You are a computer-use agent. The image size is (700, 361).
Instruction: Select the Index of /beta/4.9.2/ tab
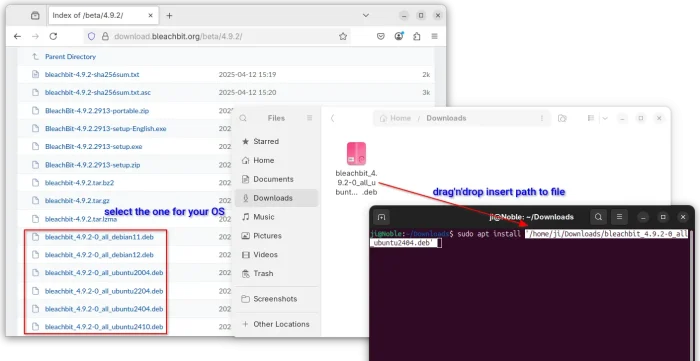pos(103,16)
